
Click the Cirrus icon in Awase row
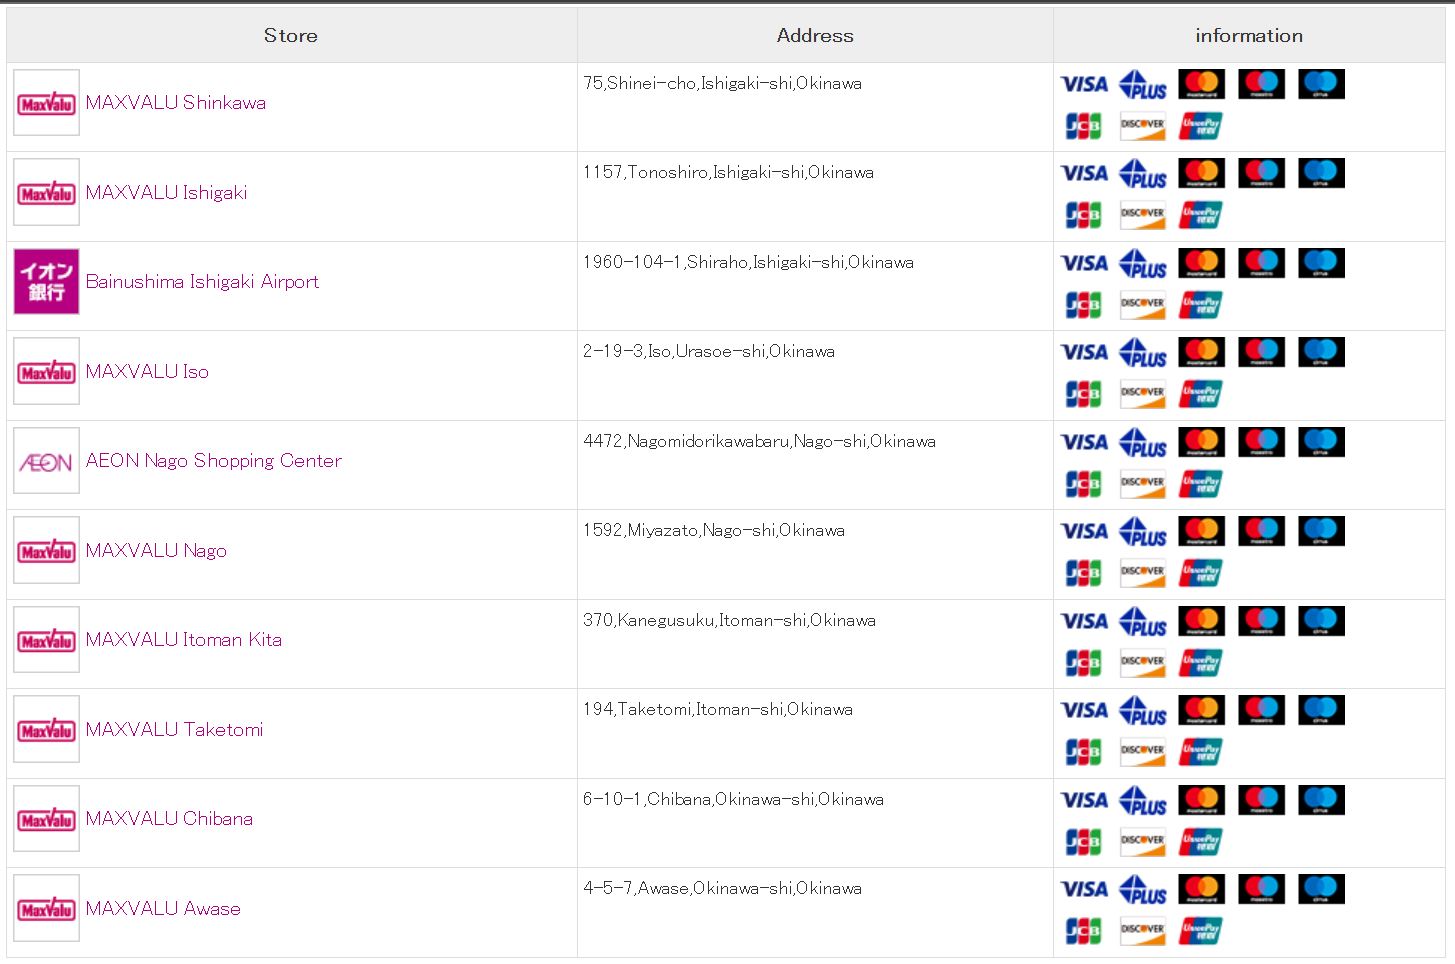[1322, 889]
